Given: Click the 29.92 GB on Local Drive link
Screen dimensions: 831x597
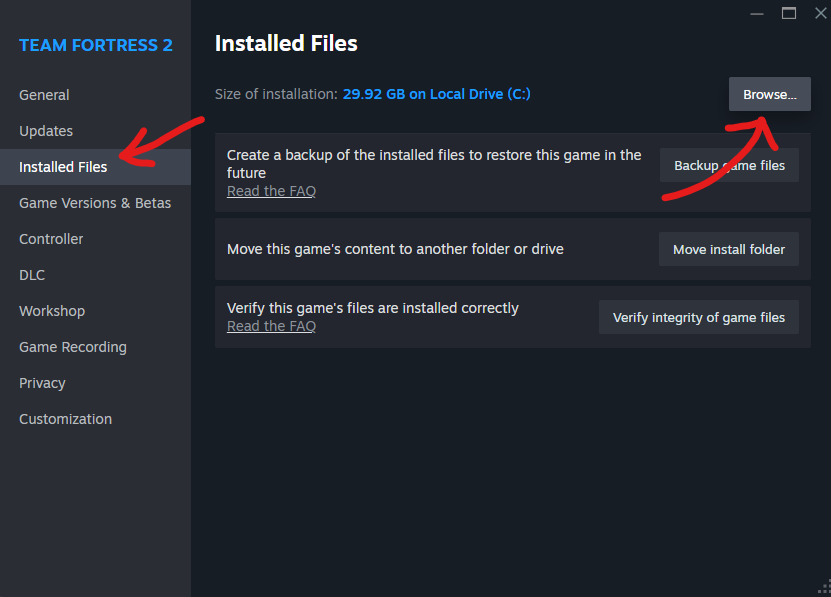Looking at the screenshot, I should [437, 94].
